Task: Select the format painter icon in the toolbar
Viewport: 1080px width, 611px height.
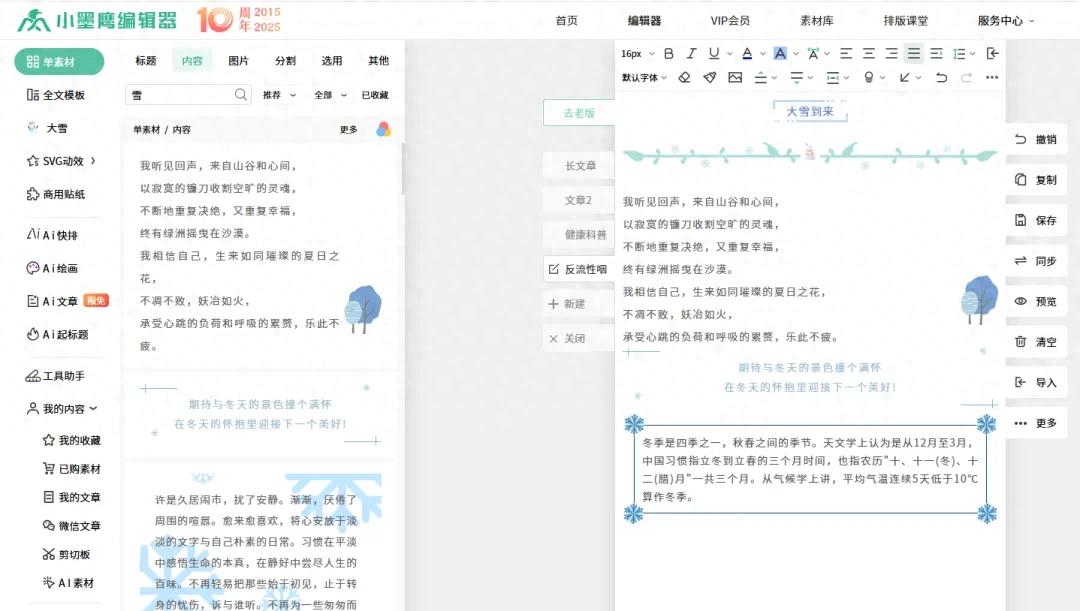Action: pos(710,77)
